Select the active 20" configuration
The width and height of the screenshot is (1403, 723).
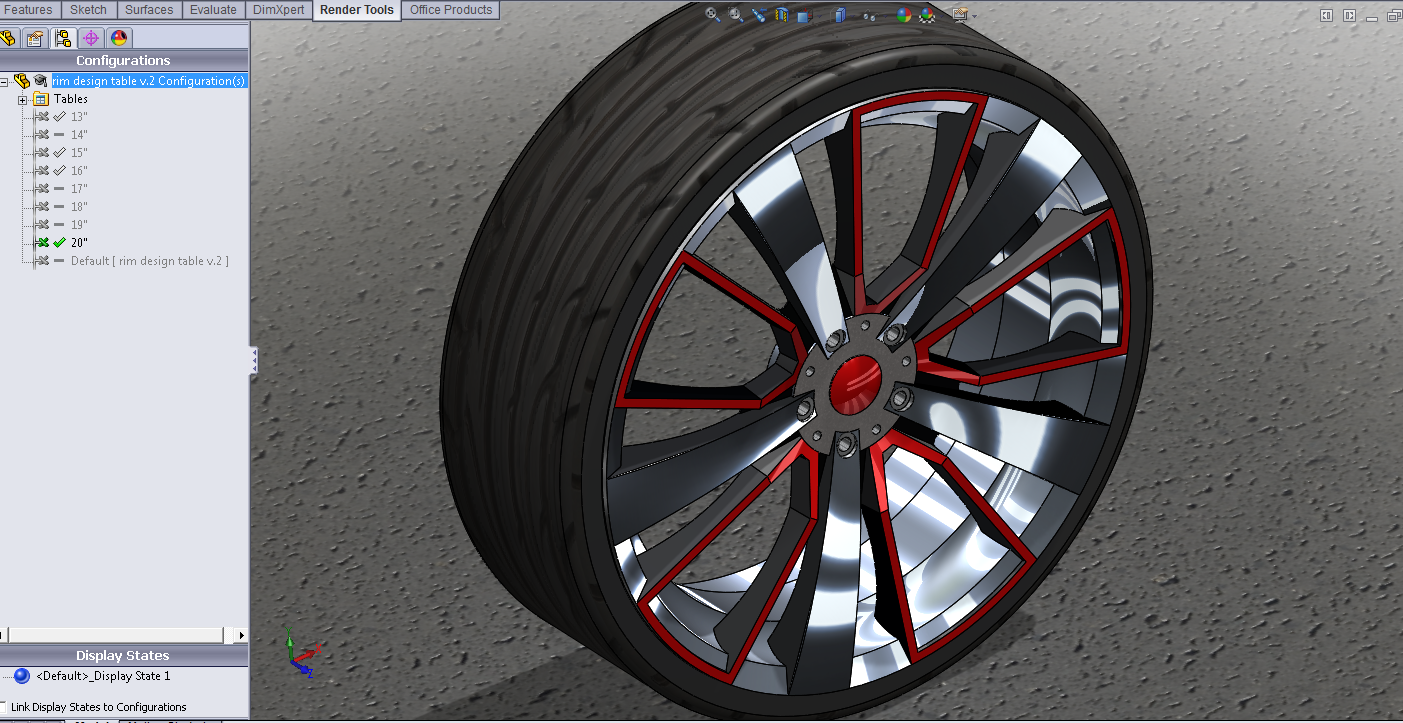[79, 243]
